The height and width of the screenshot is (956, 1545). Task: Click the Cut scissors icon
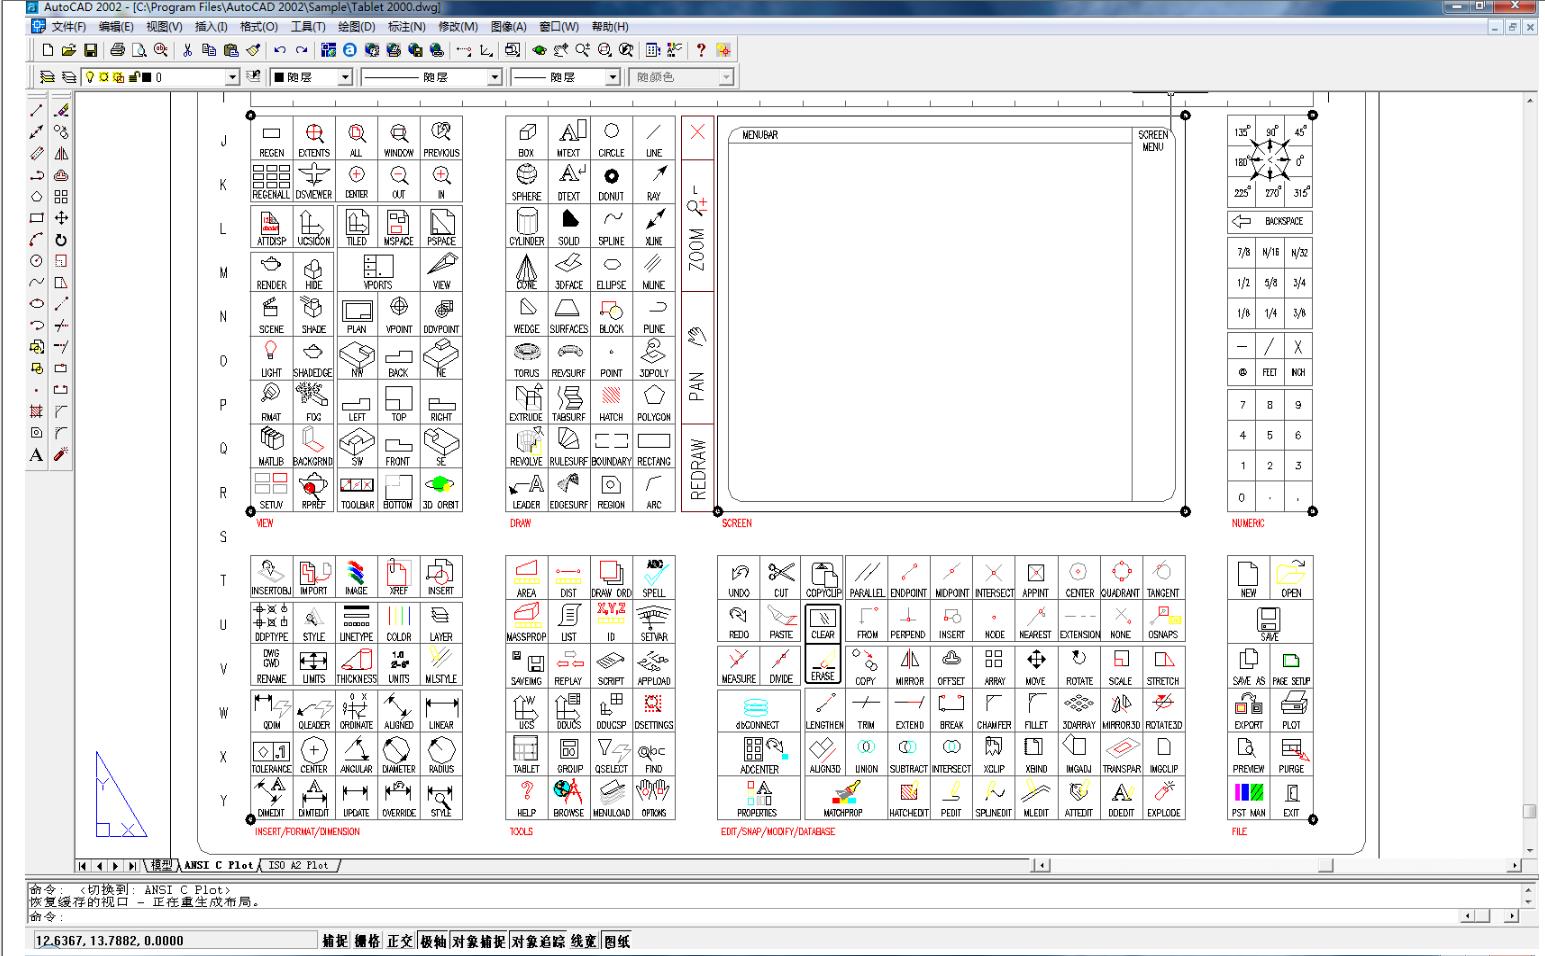(187, 50)
